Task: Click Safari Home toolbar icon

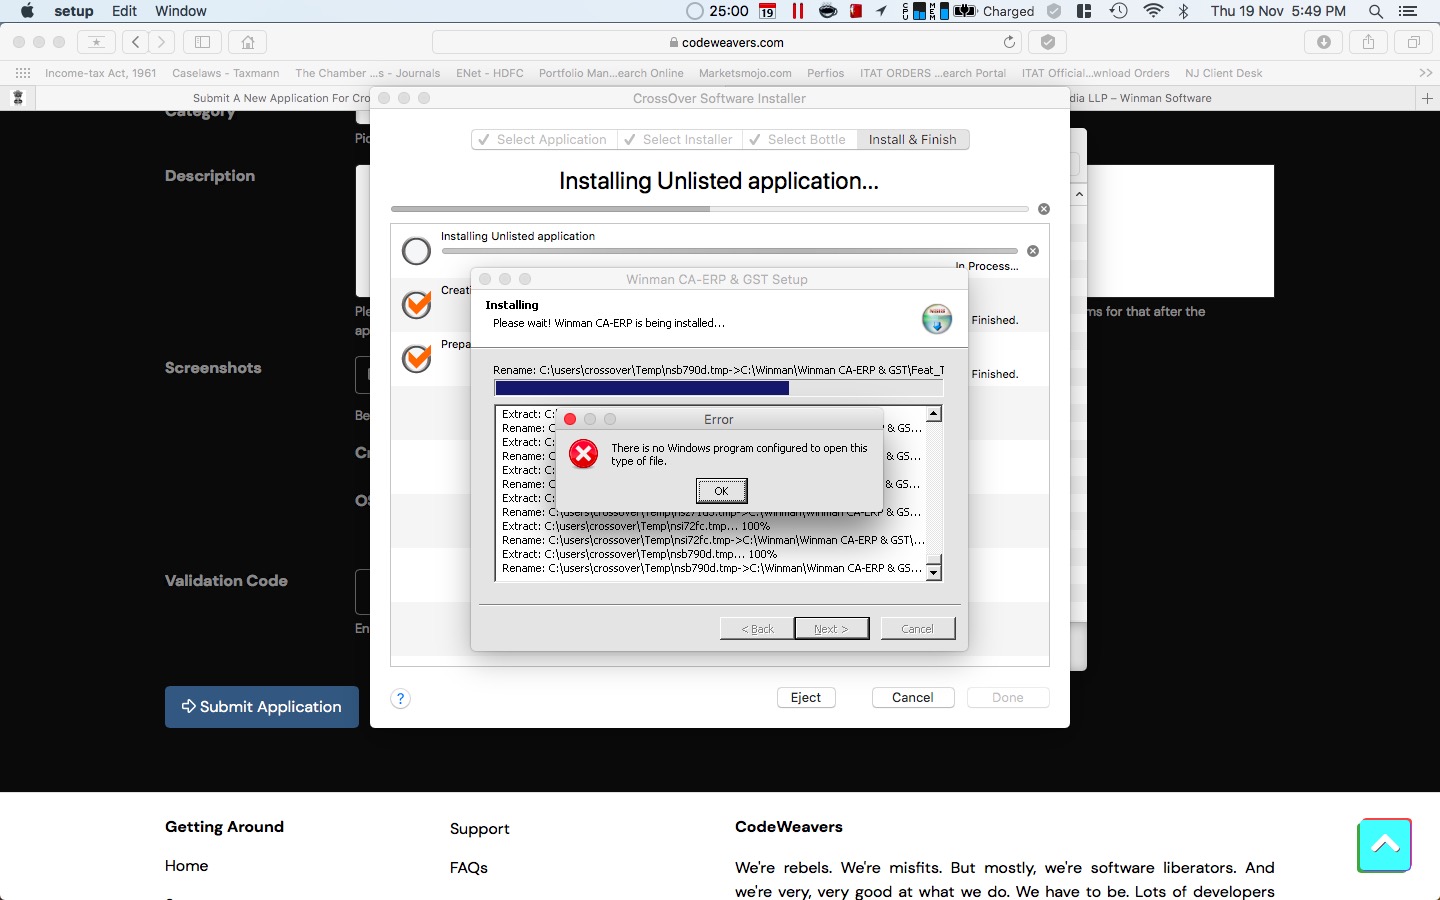Action: tap(248, 42)
